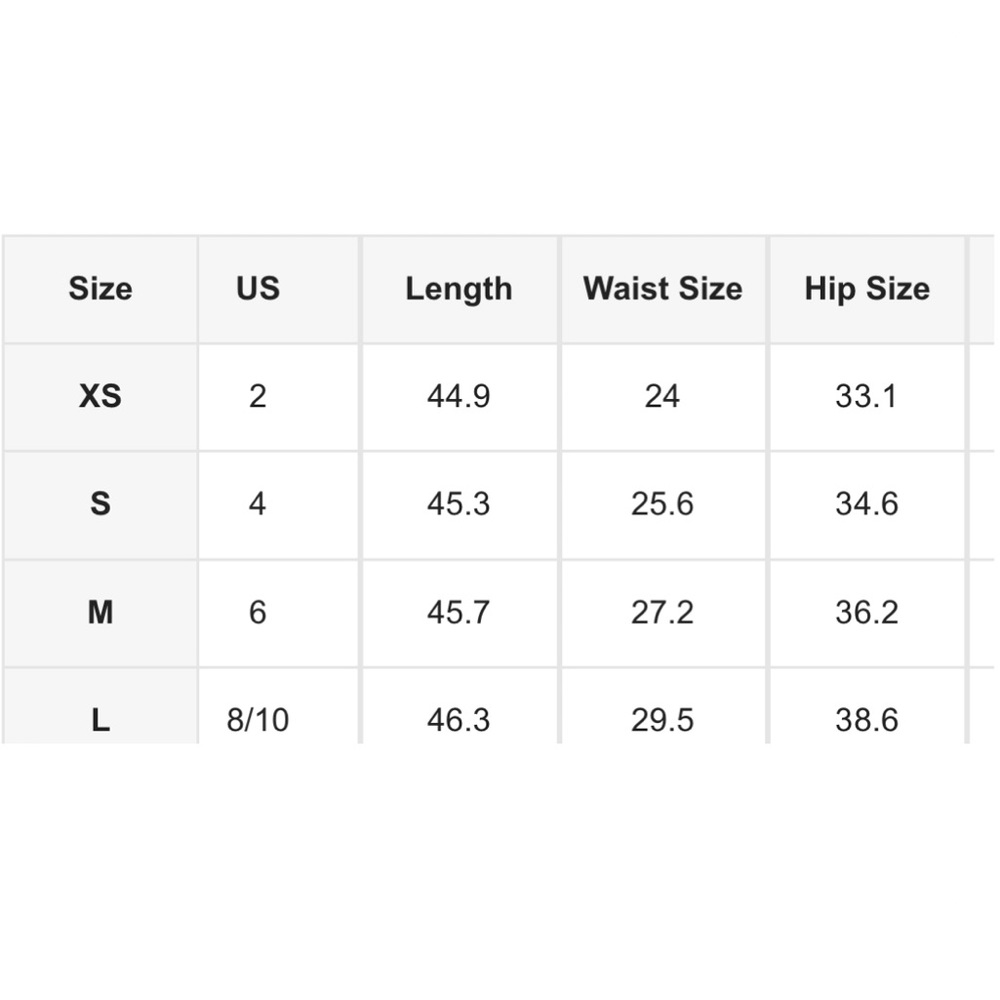The width and height of the screenshot is (1000, 1000).
Task: Click the M size row label
Action: (100, 613)
